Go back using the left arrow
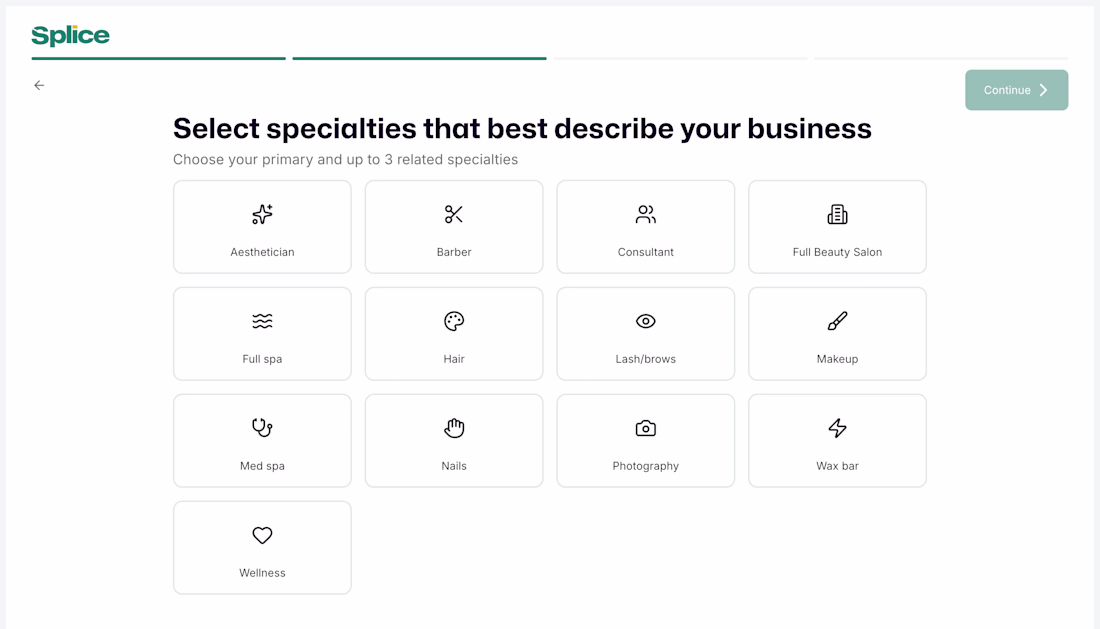The width and height of the screenshot is (1100, 629). [x=39, y=86]
